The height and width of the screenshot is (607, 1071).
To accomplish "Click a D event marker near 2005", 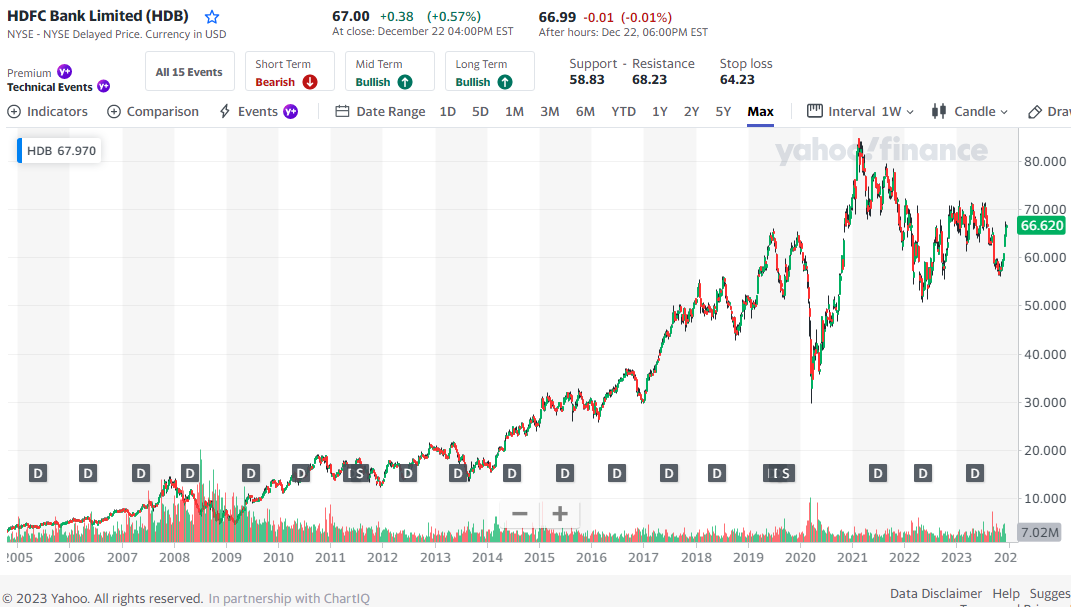I will (37, 472).
